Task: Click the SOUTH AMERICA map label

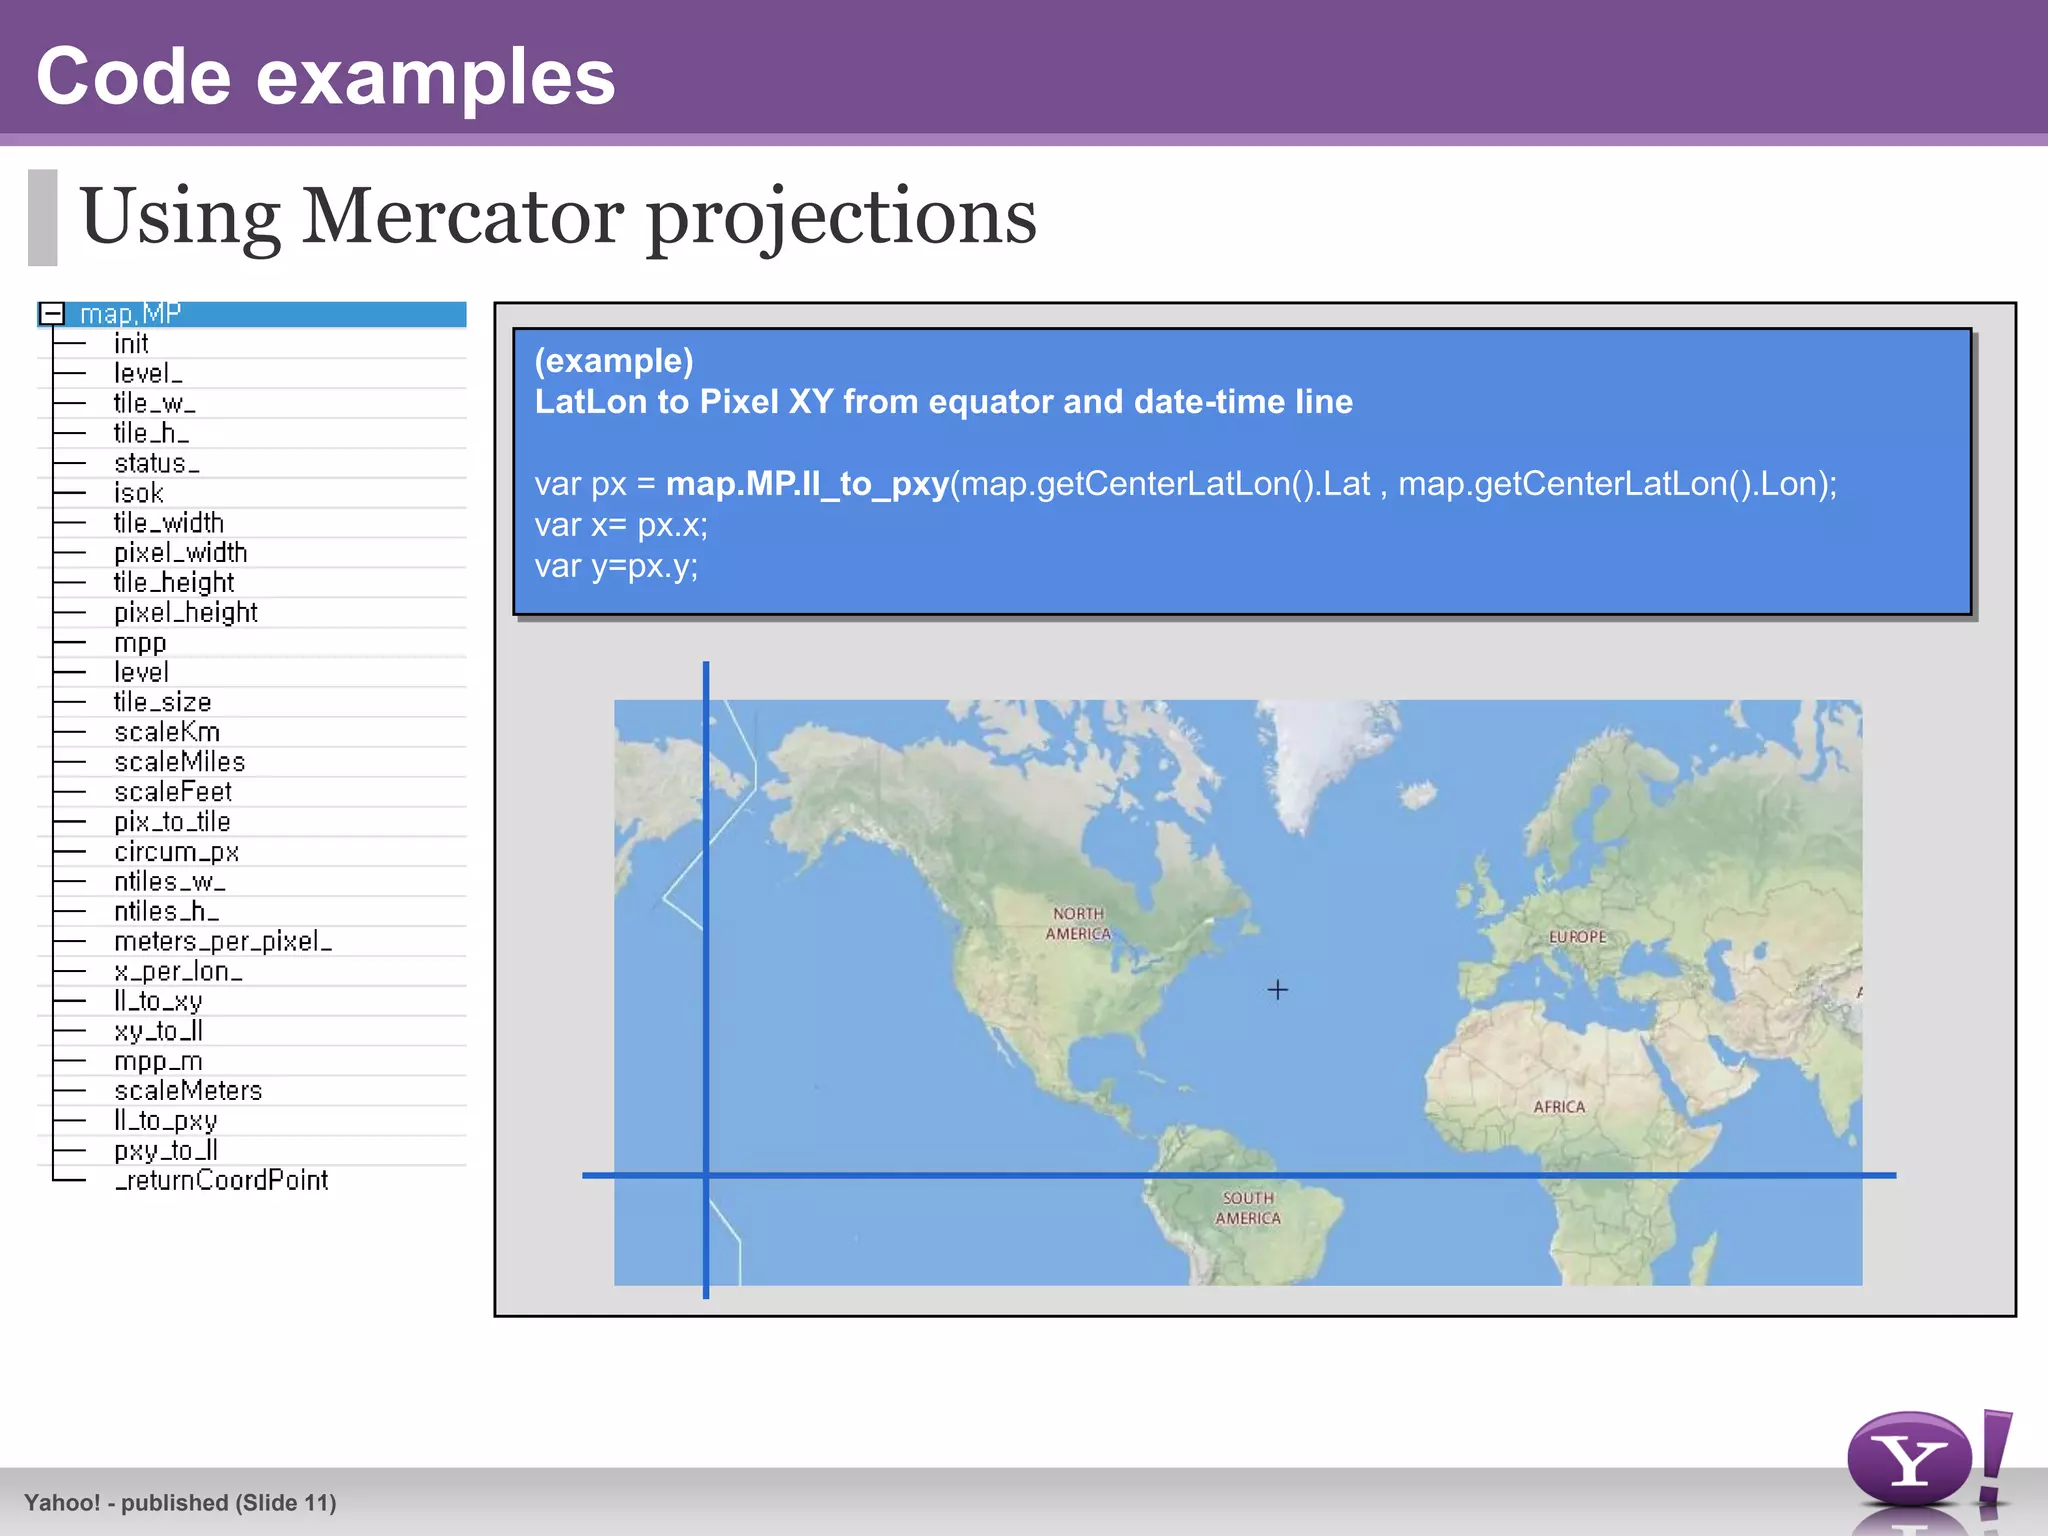Action: pos(1247,1208)
